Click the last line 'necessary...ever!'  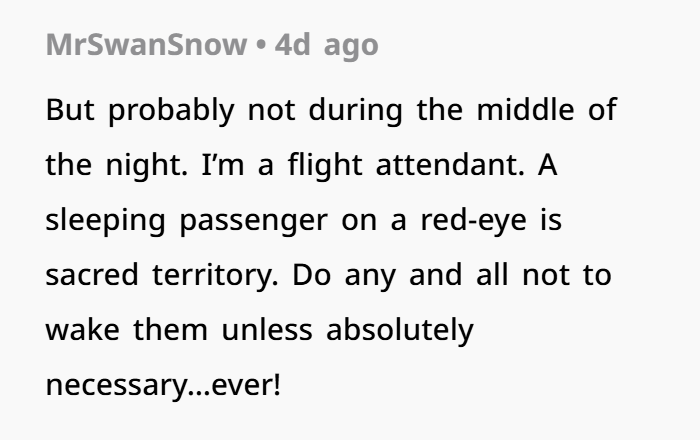pyautogui.click(x=163, y=386)
